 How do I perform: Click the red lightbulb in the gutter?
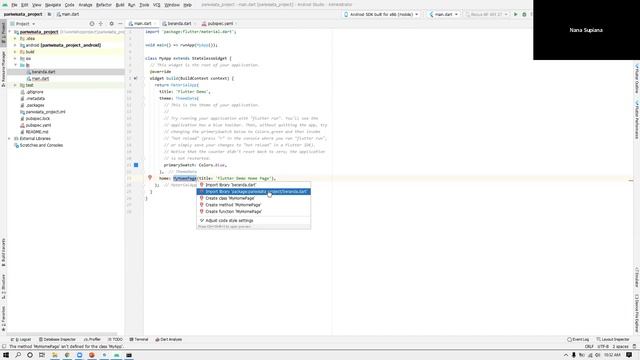click(x=150, y=178)
